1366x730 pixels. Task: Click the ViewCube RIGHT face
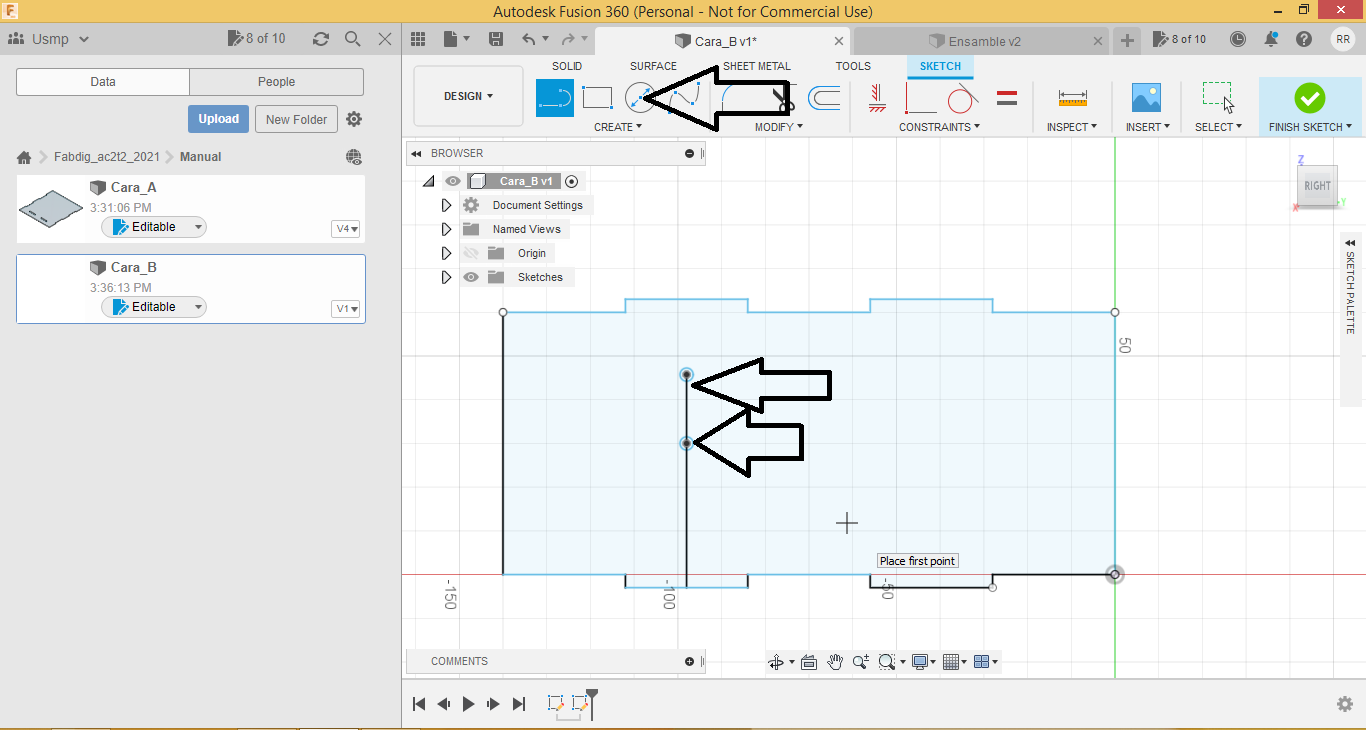pos(1317,185)
